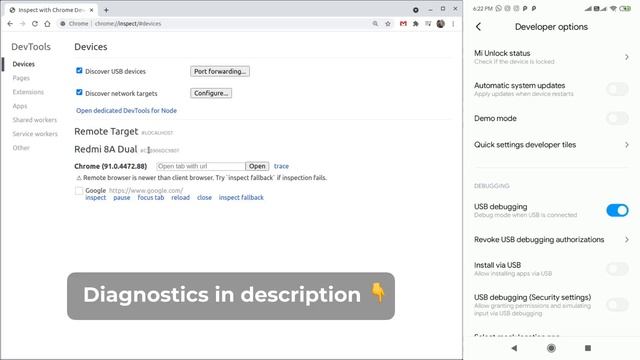The height and width of the screenshot is (360, 640).
Task: Zoom icon in Chrome address bar
Action: [375, 24]
